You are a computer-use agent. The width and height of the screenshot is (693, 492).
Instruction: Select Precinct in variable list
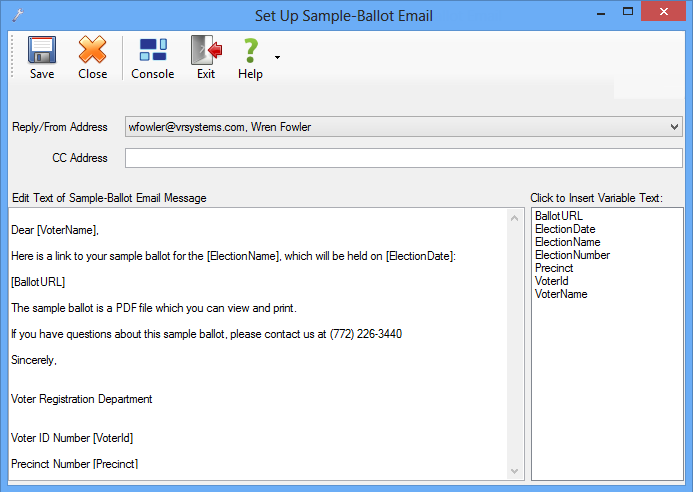click(554, 268)
